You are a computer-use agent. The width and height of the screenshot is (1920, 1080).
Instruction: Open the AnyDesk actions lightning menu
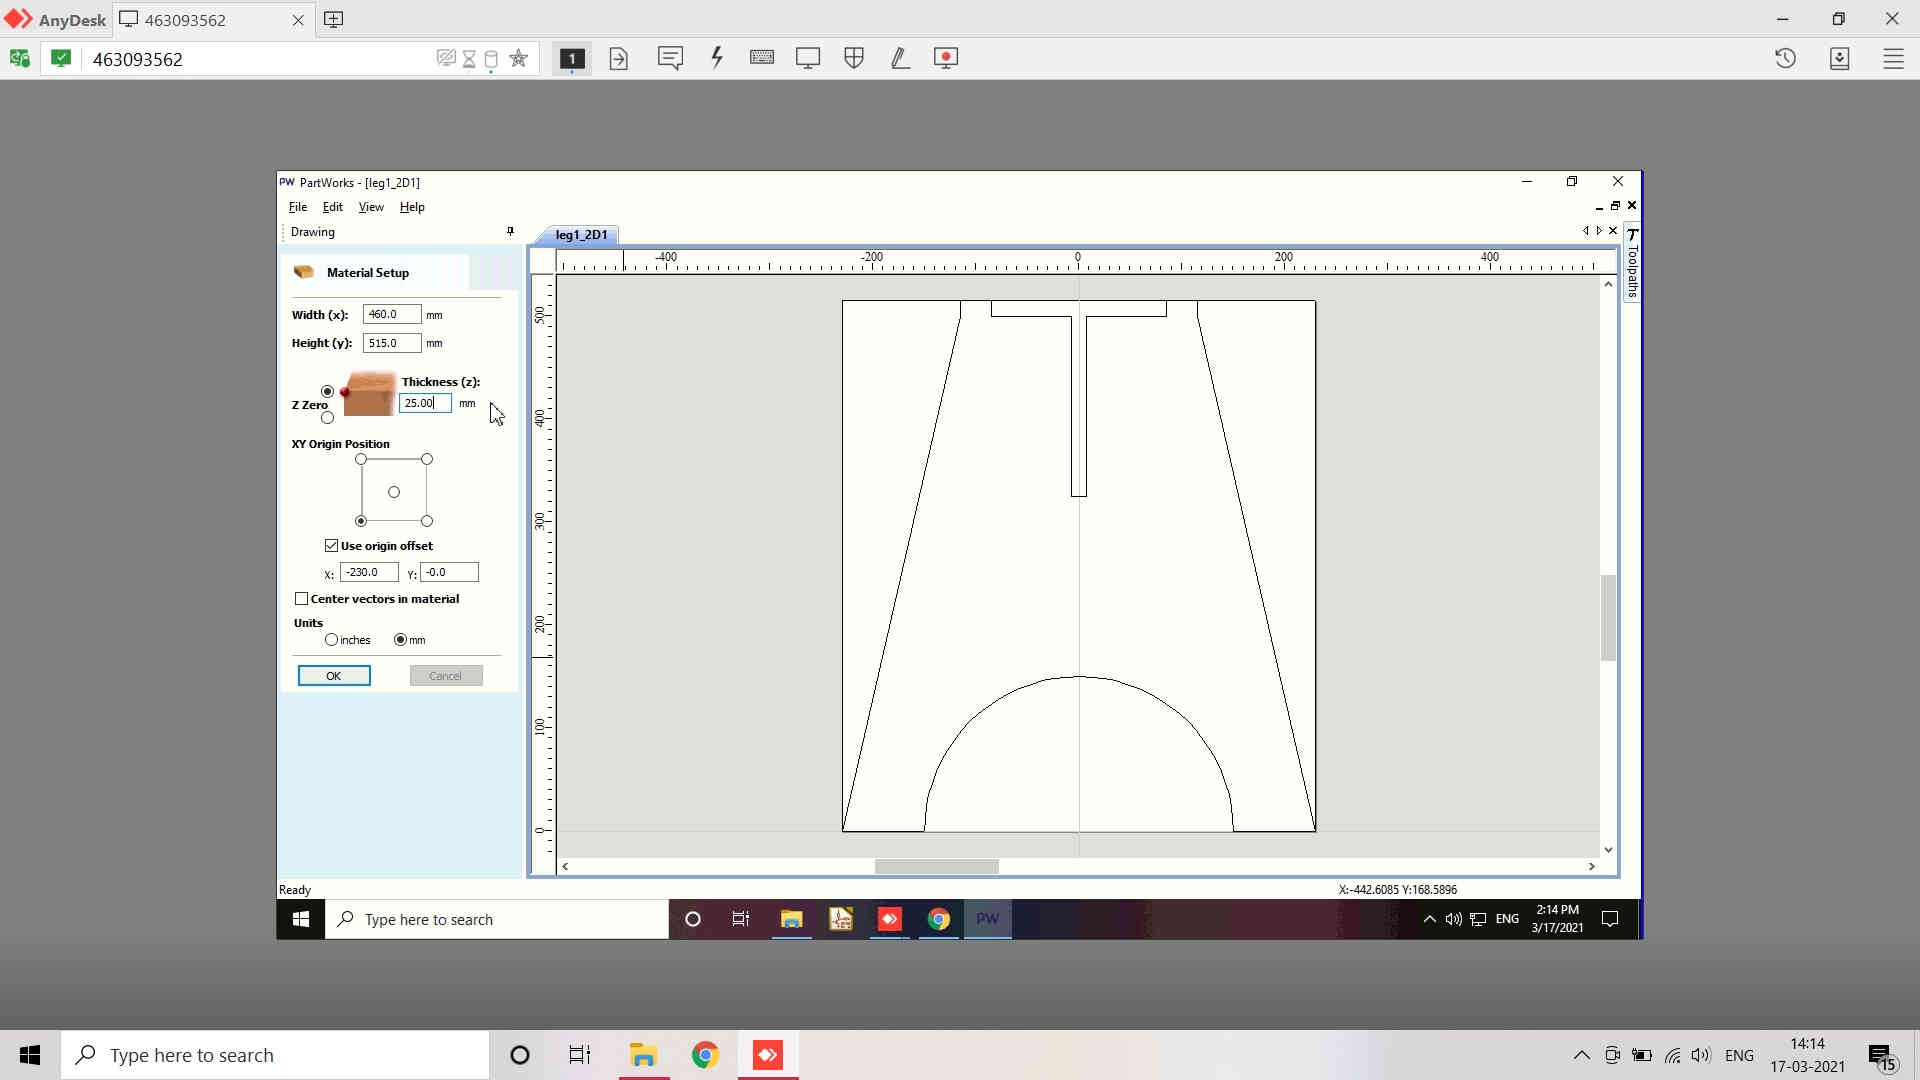[x=717, y=58]
